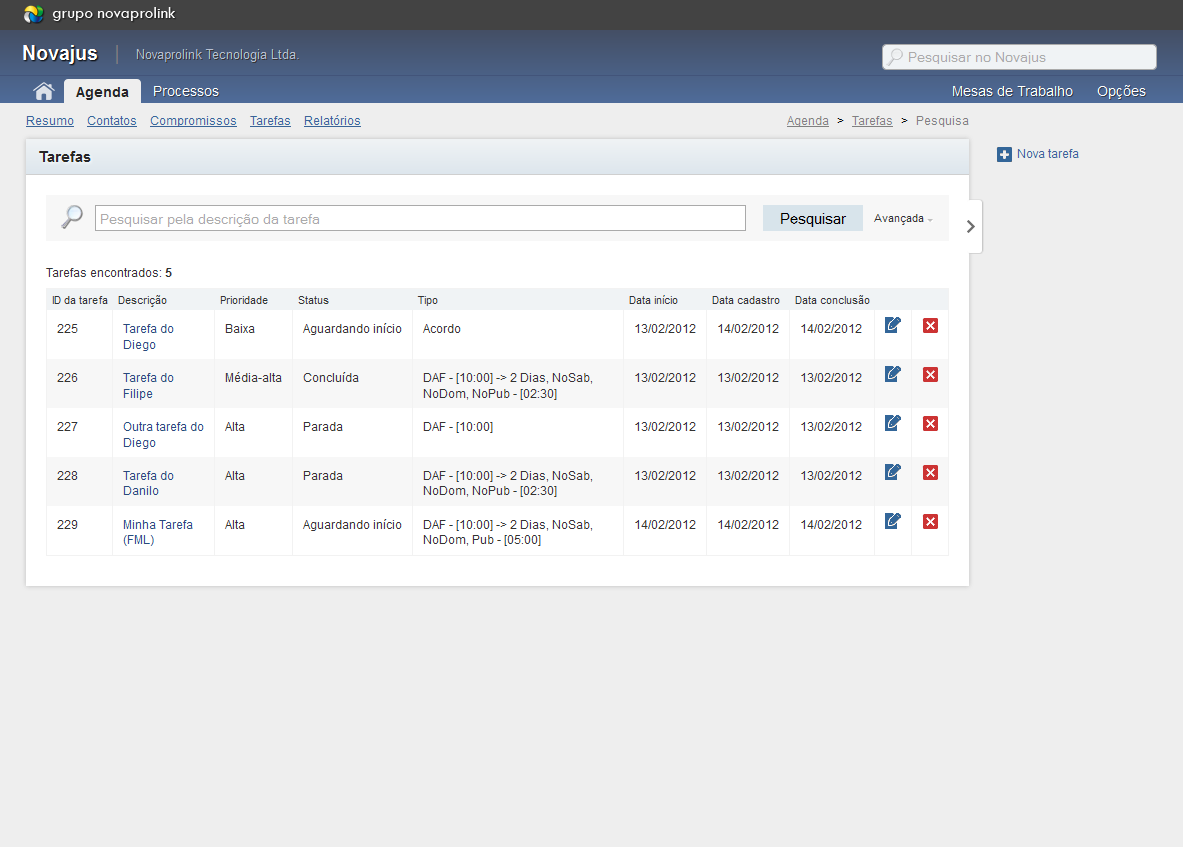This screenshot has height=847, width=1183.
Task: Delete task 226 with red X icon
Action: pos(930,374)
